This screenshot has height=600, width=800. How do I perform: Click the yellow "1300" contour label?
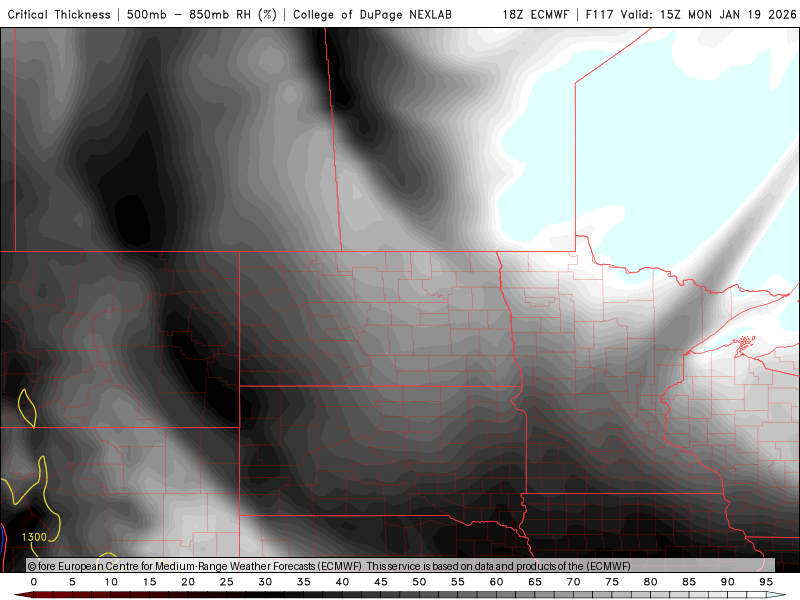coord(34,537)
